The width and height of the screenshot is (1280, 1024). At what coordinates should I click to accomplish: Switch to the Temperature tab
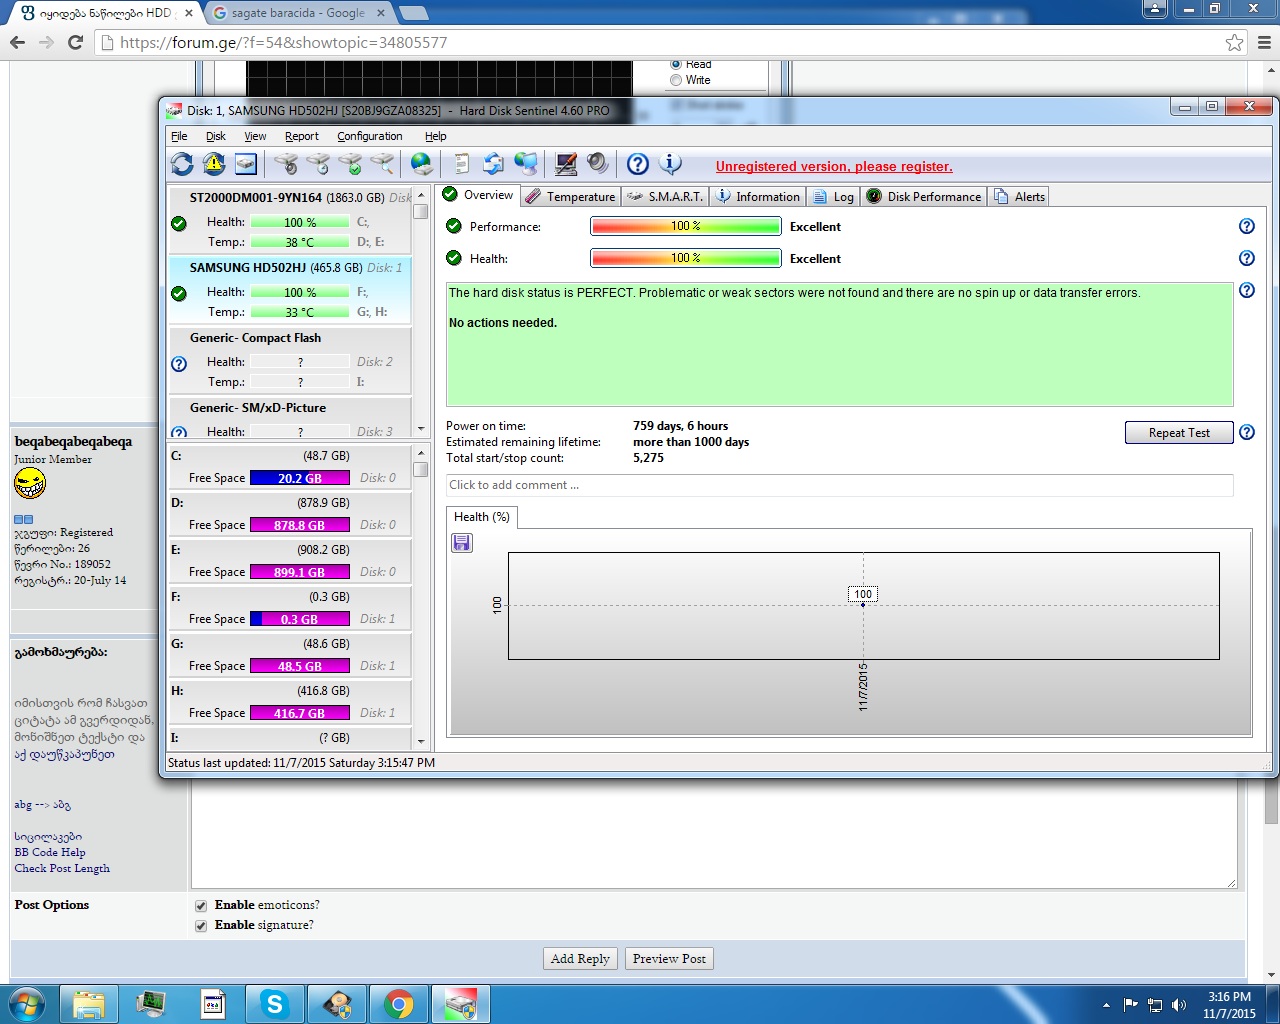[570, 197]
